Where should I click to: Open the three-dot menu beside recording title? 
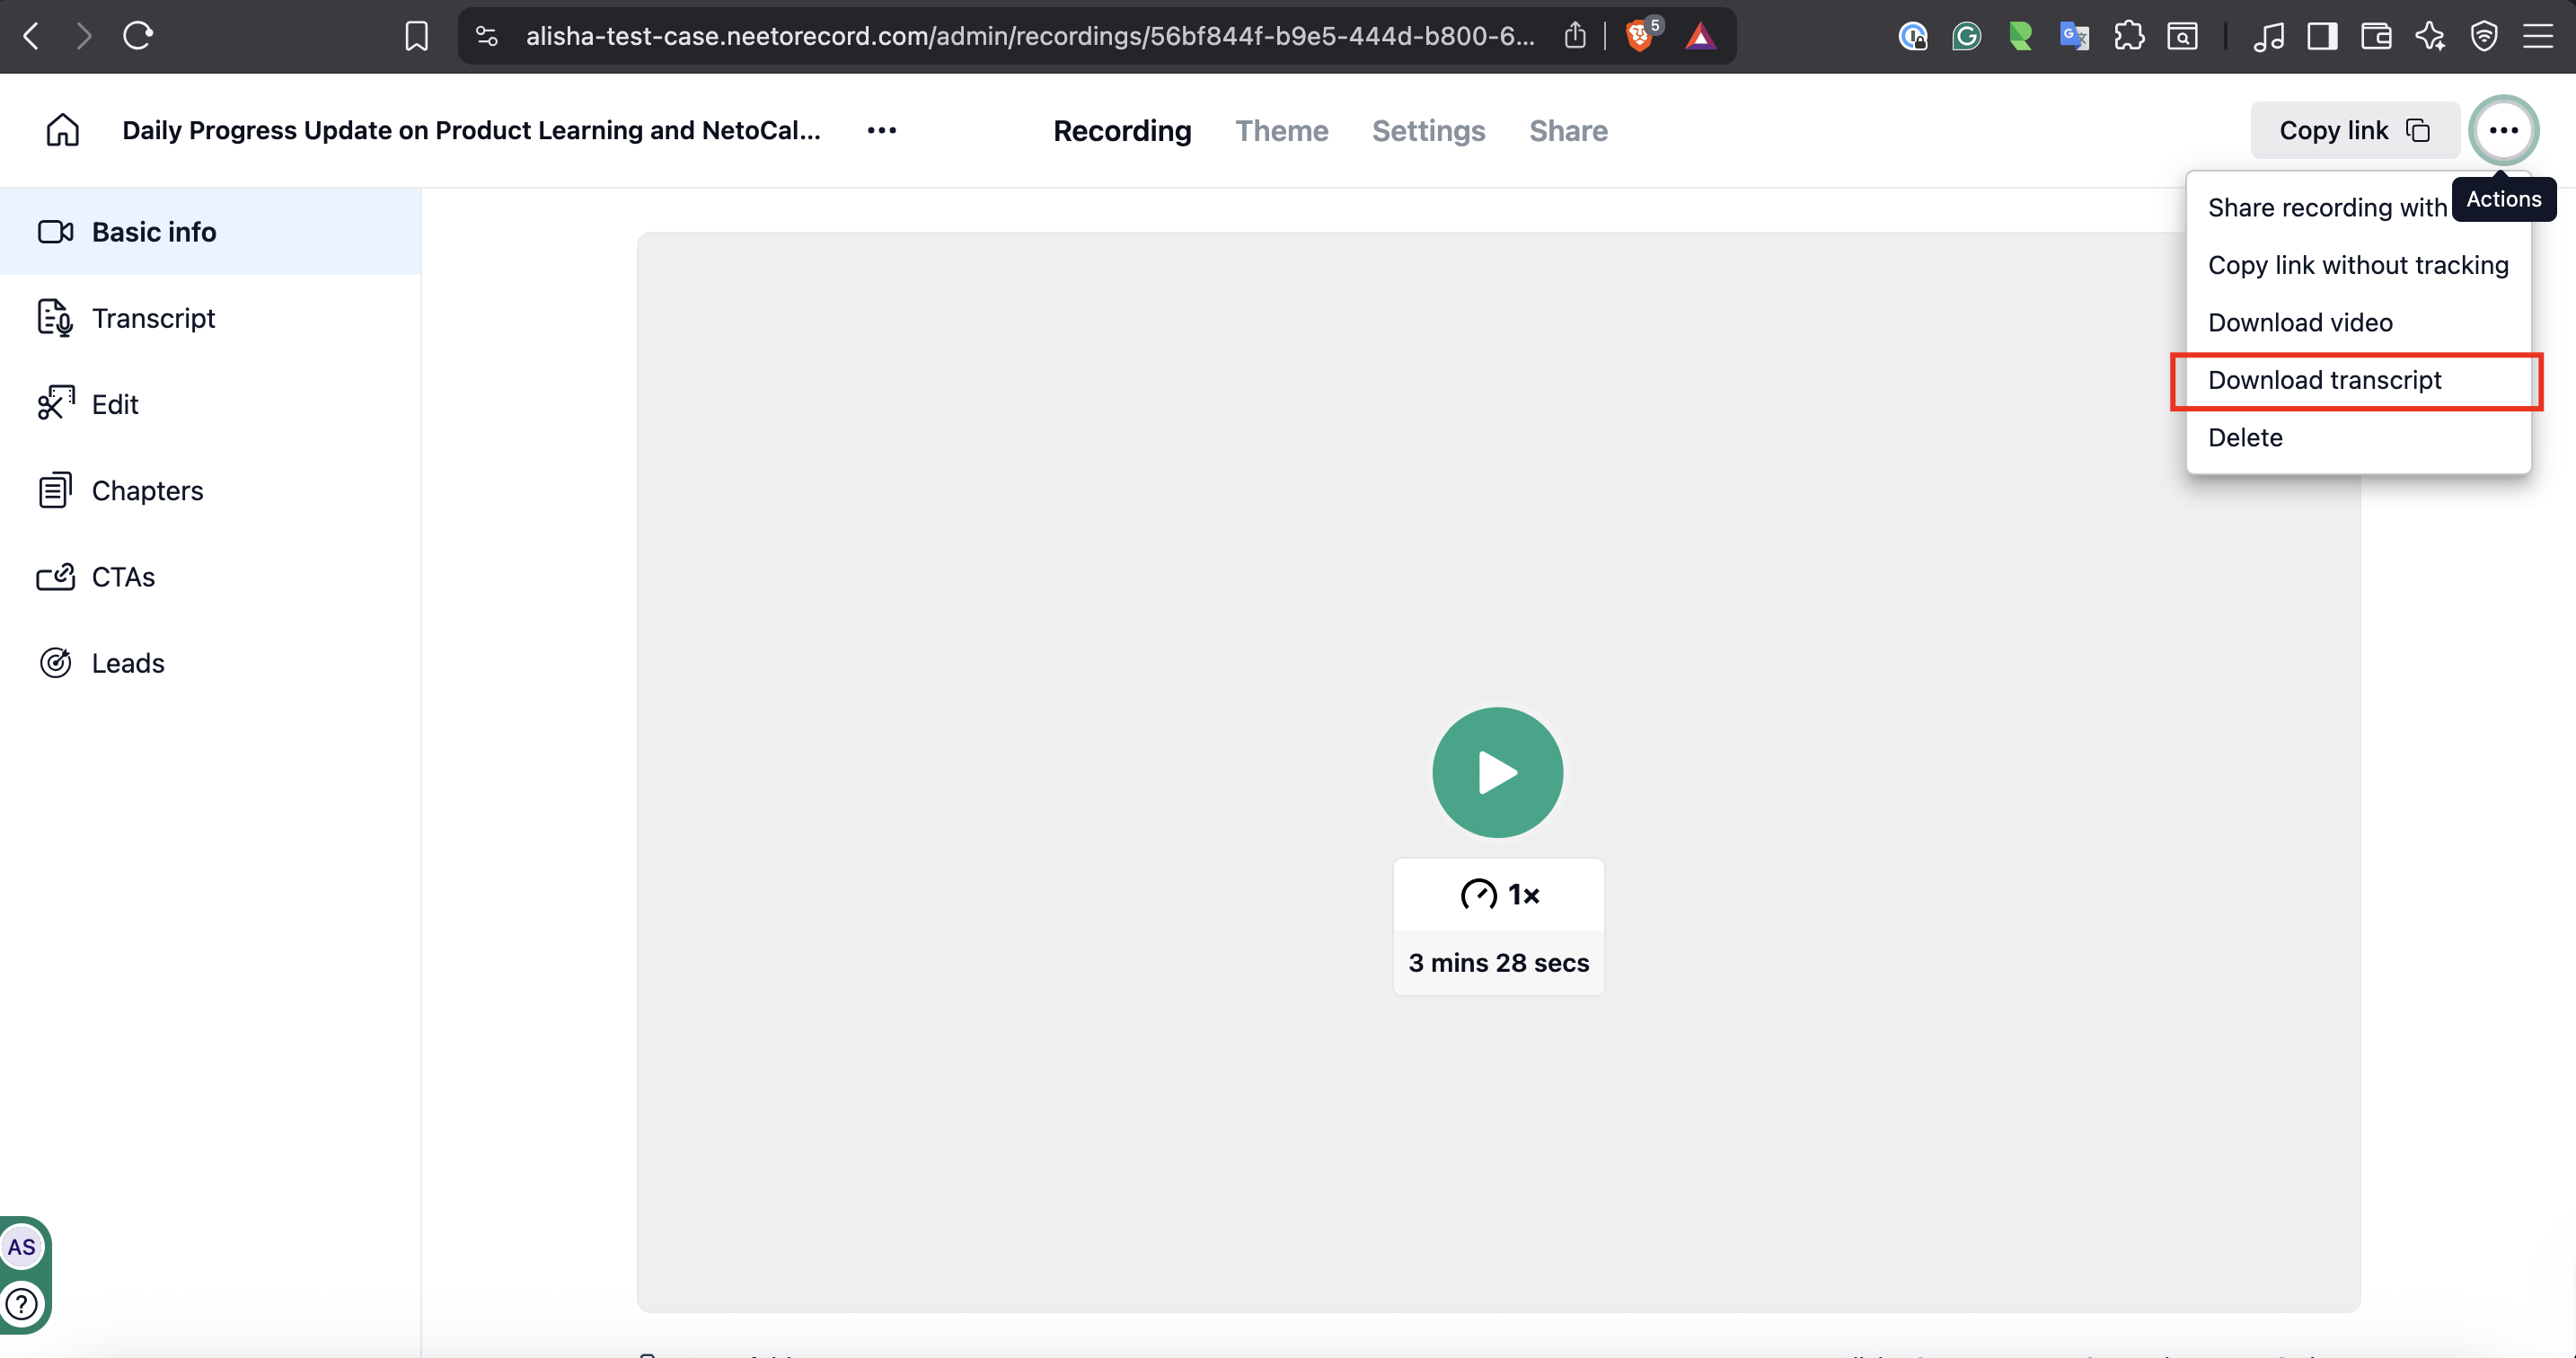881,130
